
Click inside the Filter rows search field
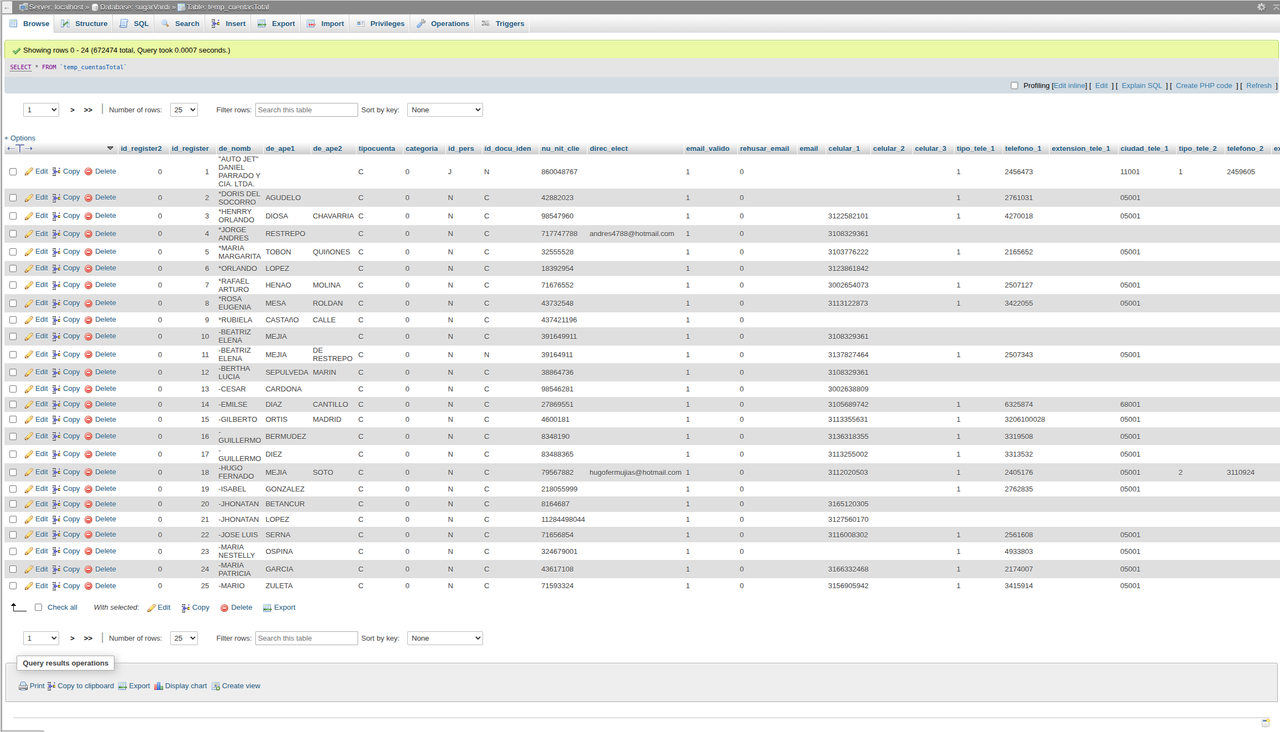(305, 110)
